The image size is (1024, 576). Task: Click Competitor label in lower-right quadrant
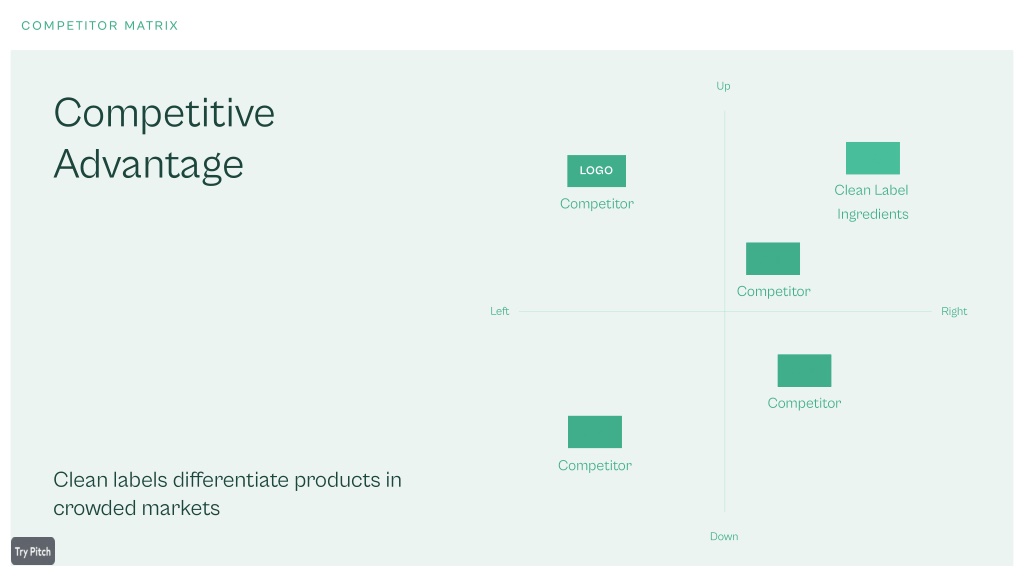click(x=804, y=403)
